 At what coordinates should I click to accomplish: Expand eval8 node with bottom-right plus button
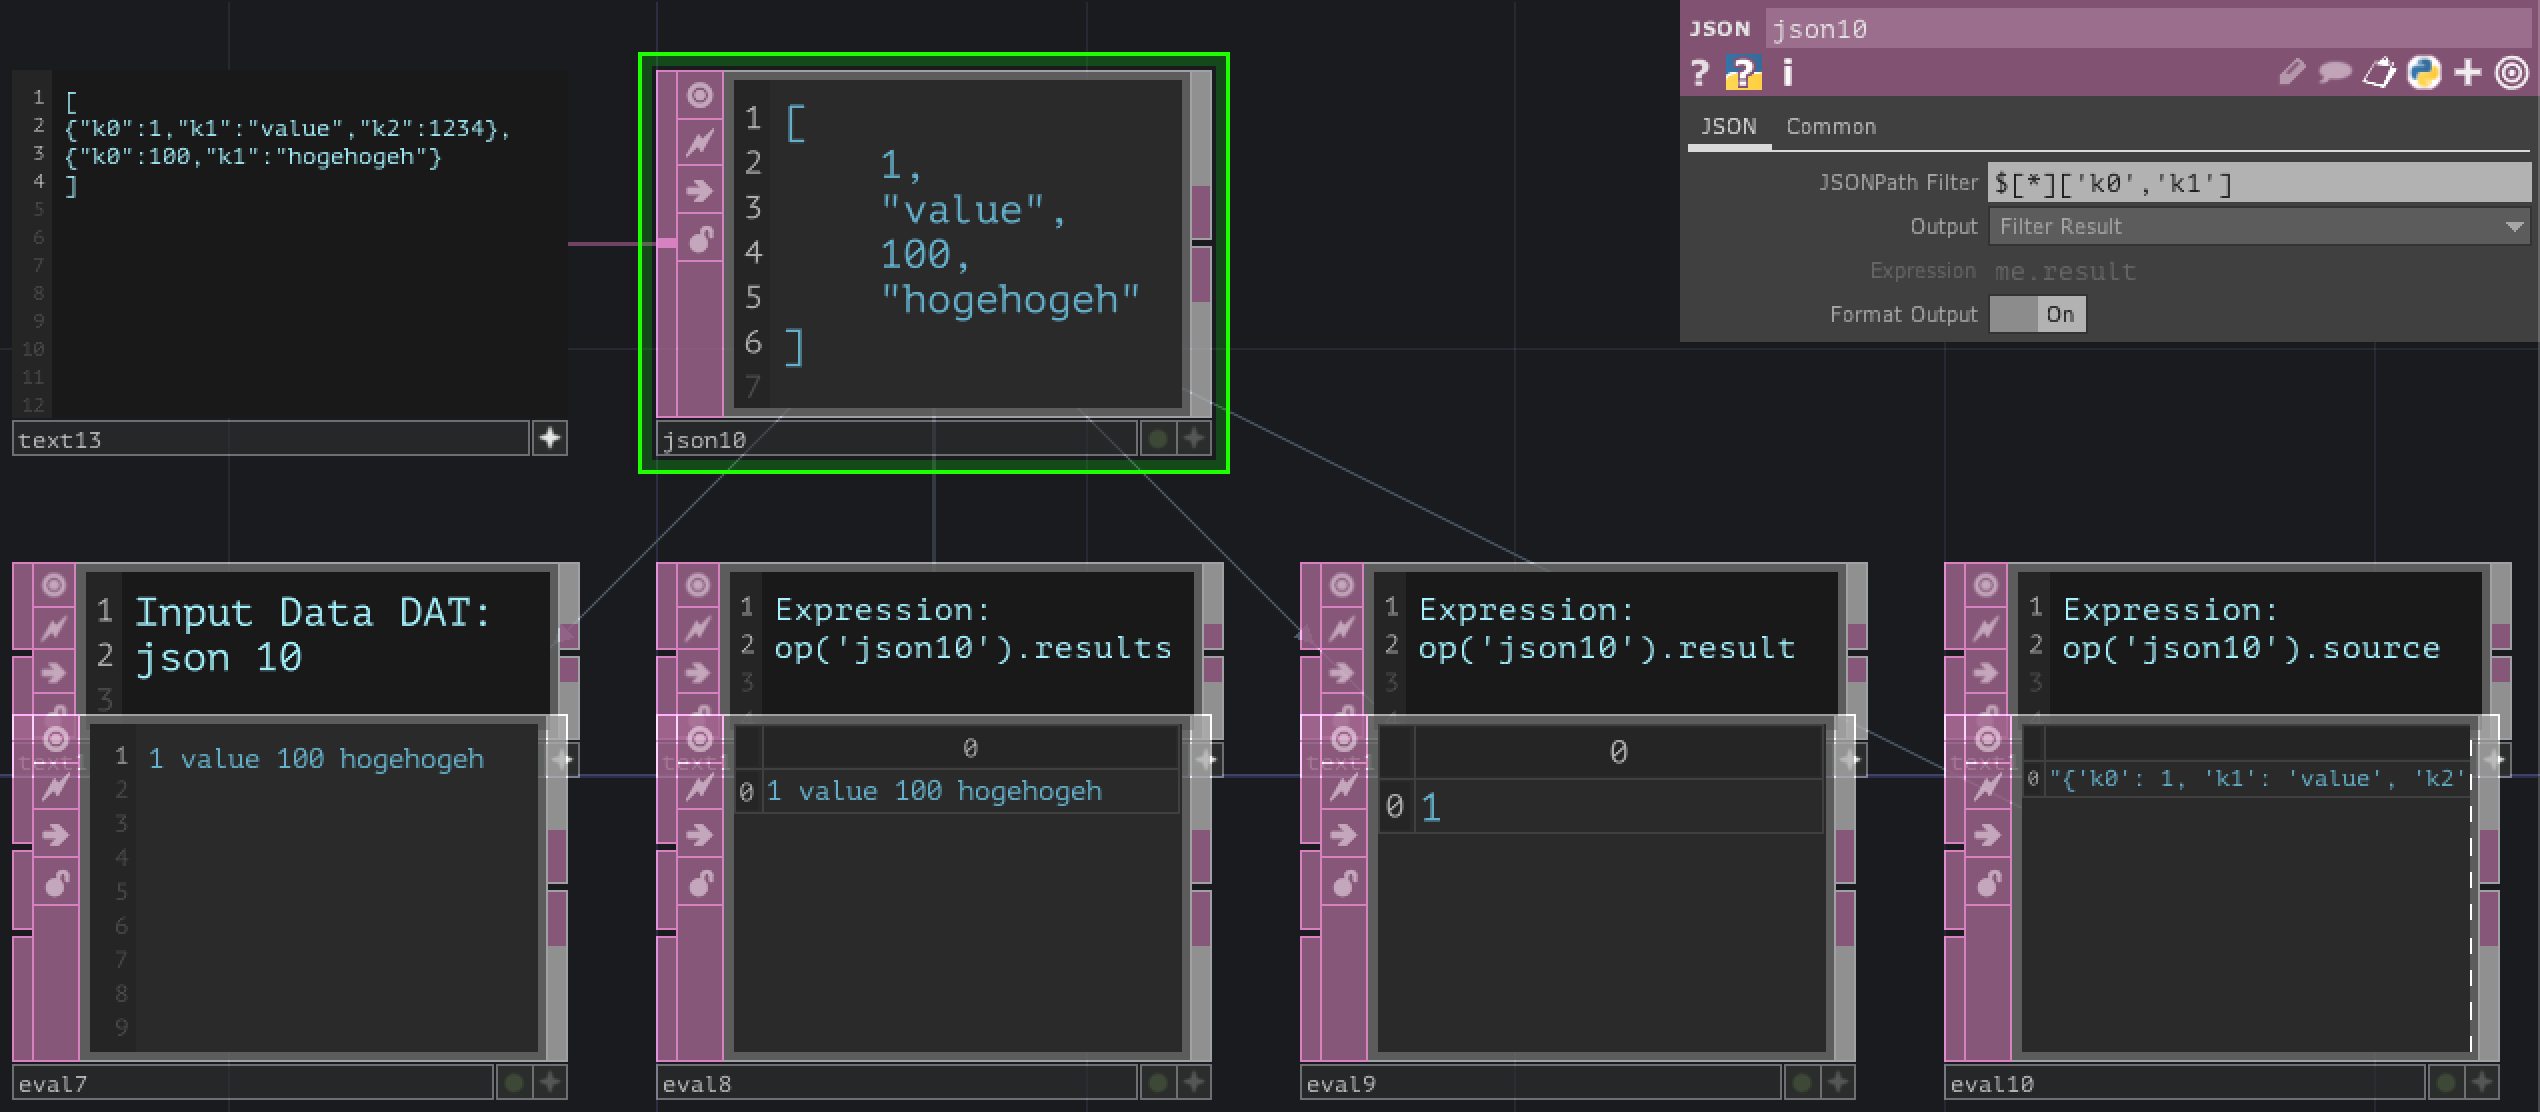click(1194, 1082)
